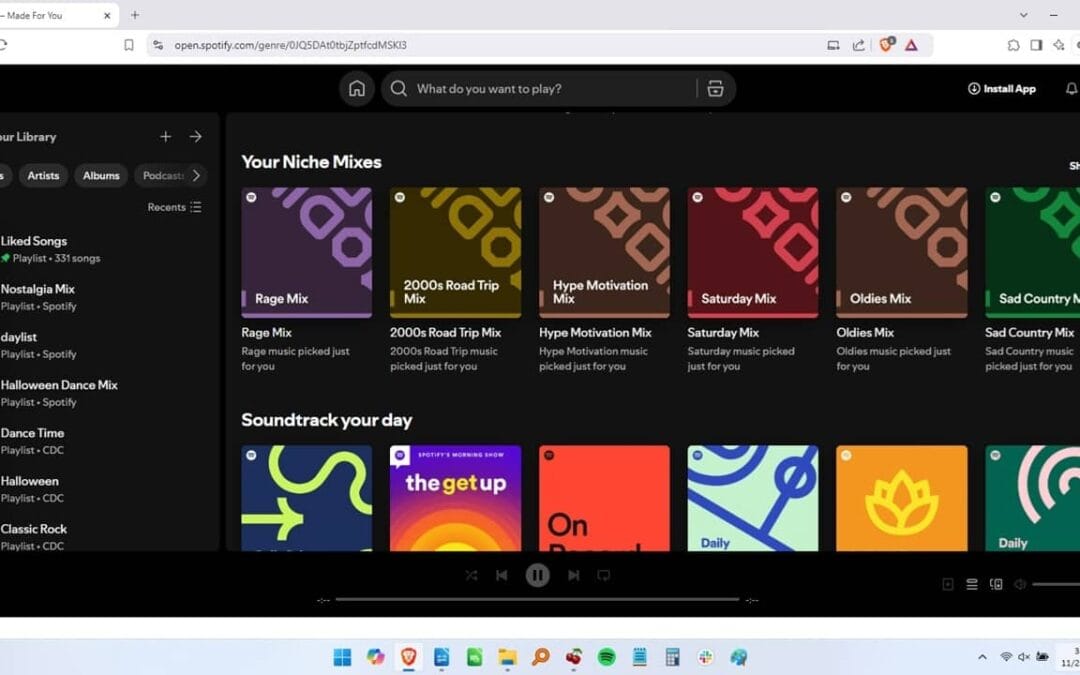Open the Now Playing view icon
The image size is (1080, 675).
coord(948,584)
